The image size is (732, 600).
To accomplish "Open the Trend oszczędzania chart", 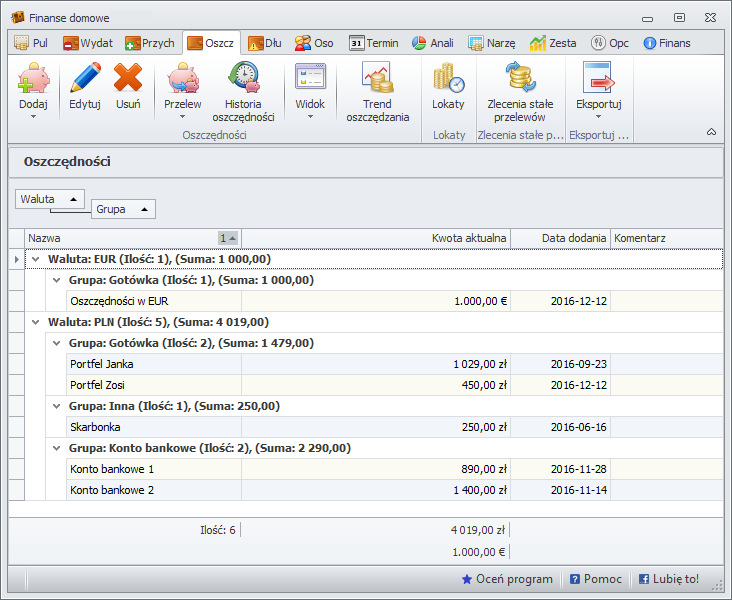I will (377, 78).
